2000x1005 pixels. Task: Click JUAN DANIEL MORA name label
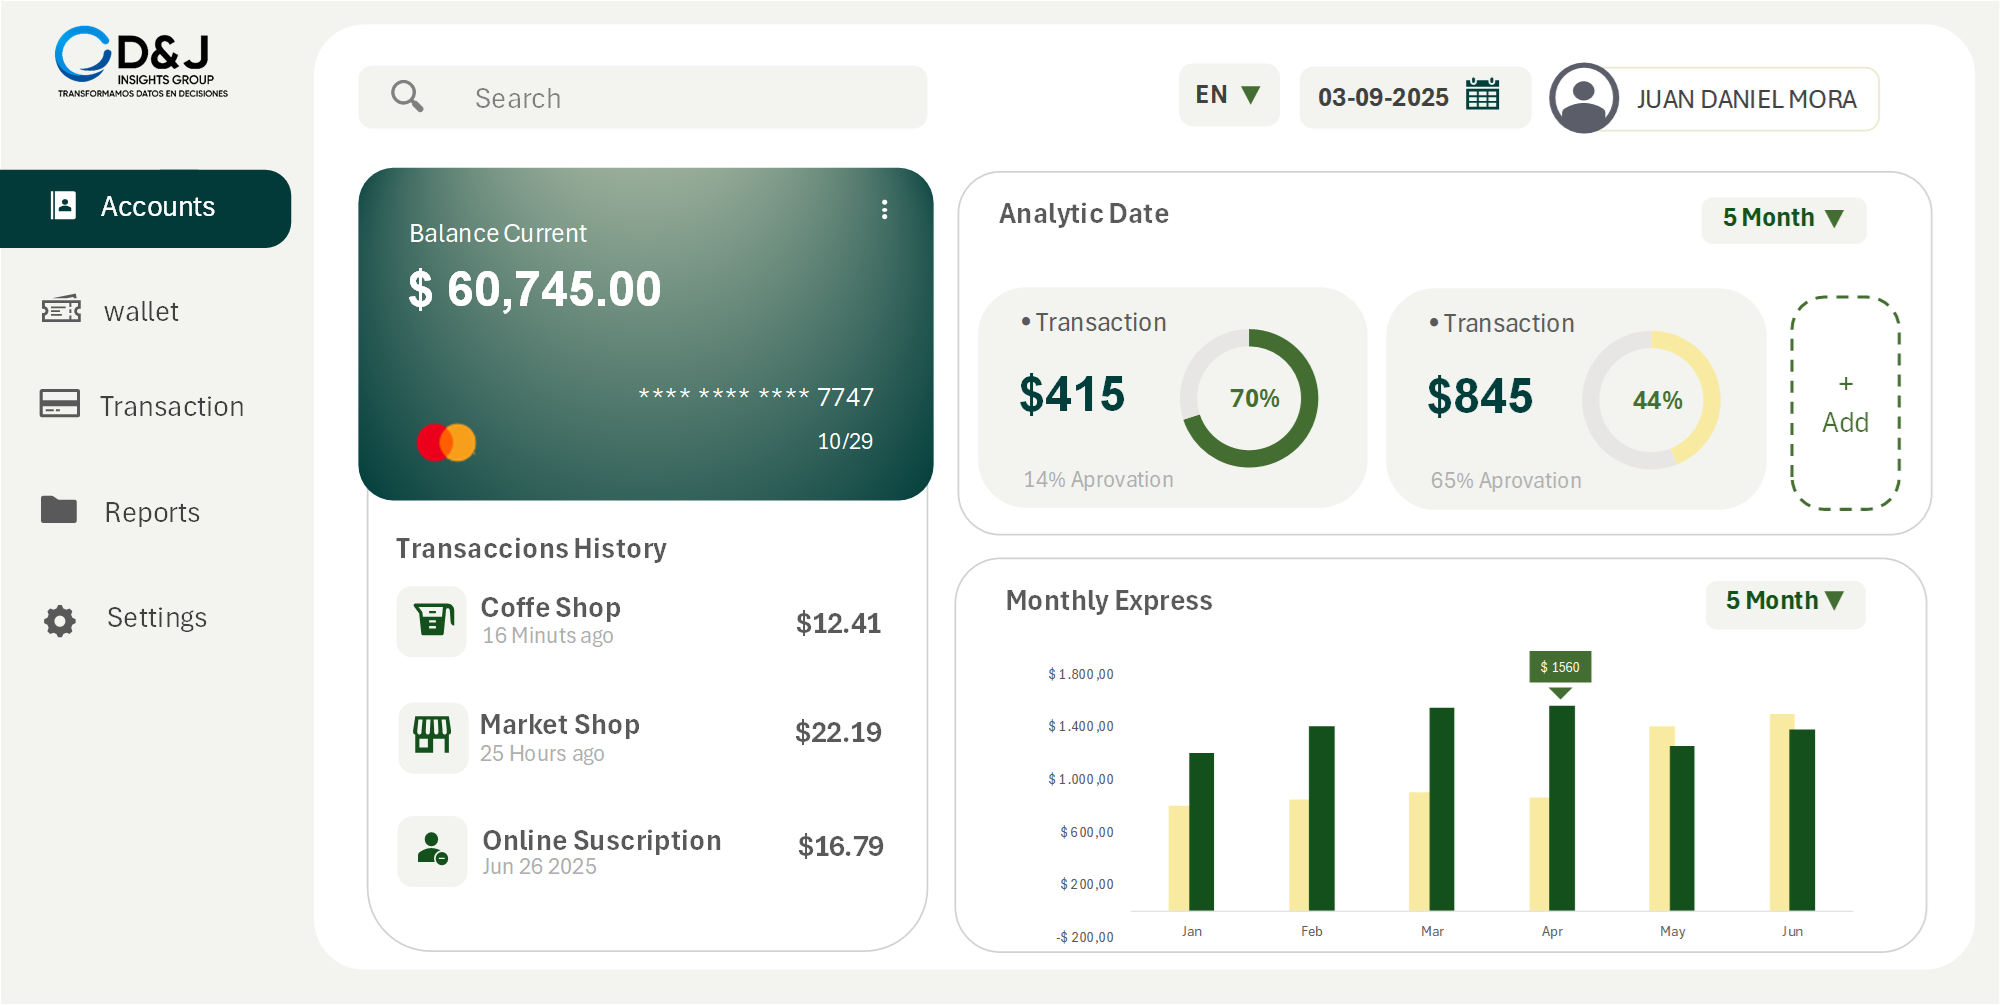tap(1745, 99)
